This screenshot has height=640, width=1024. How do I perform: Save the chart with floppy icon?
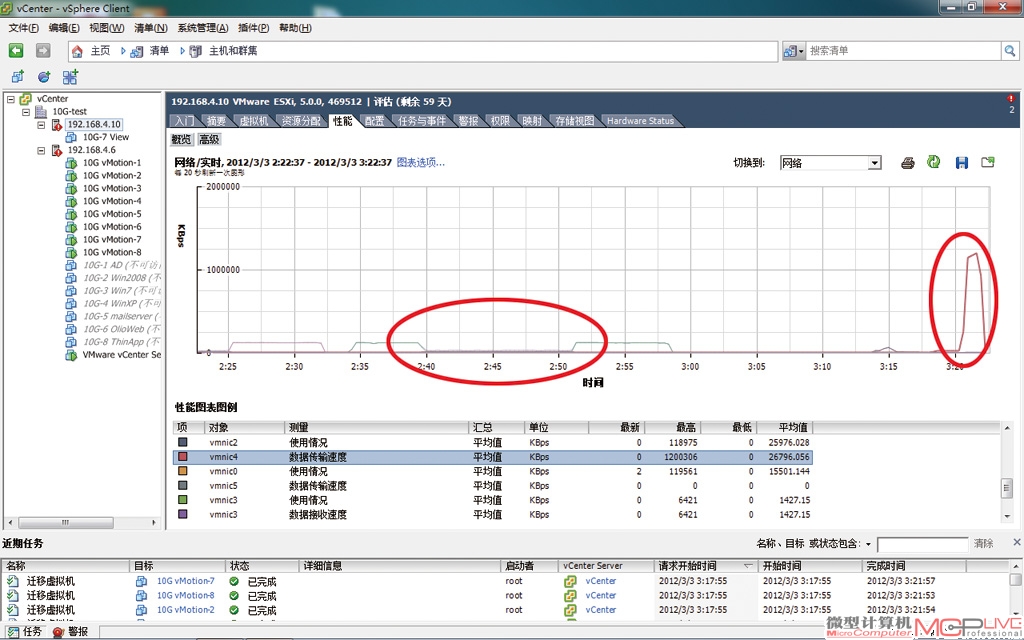pos(961,163)
